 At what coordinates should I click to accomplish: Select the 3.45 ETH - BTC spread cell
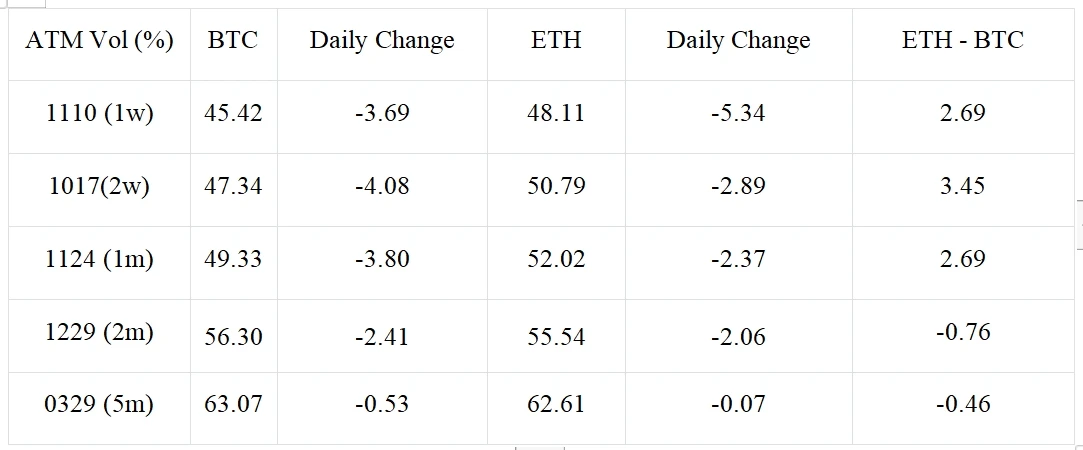[962, 186]
